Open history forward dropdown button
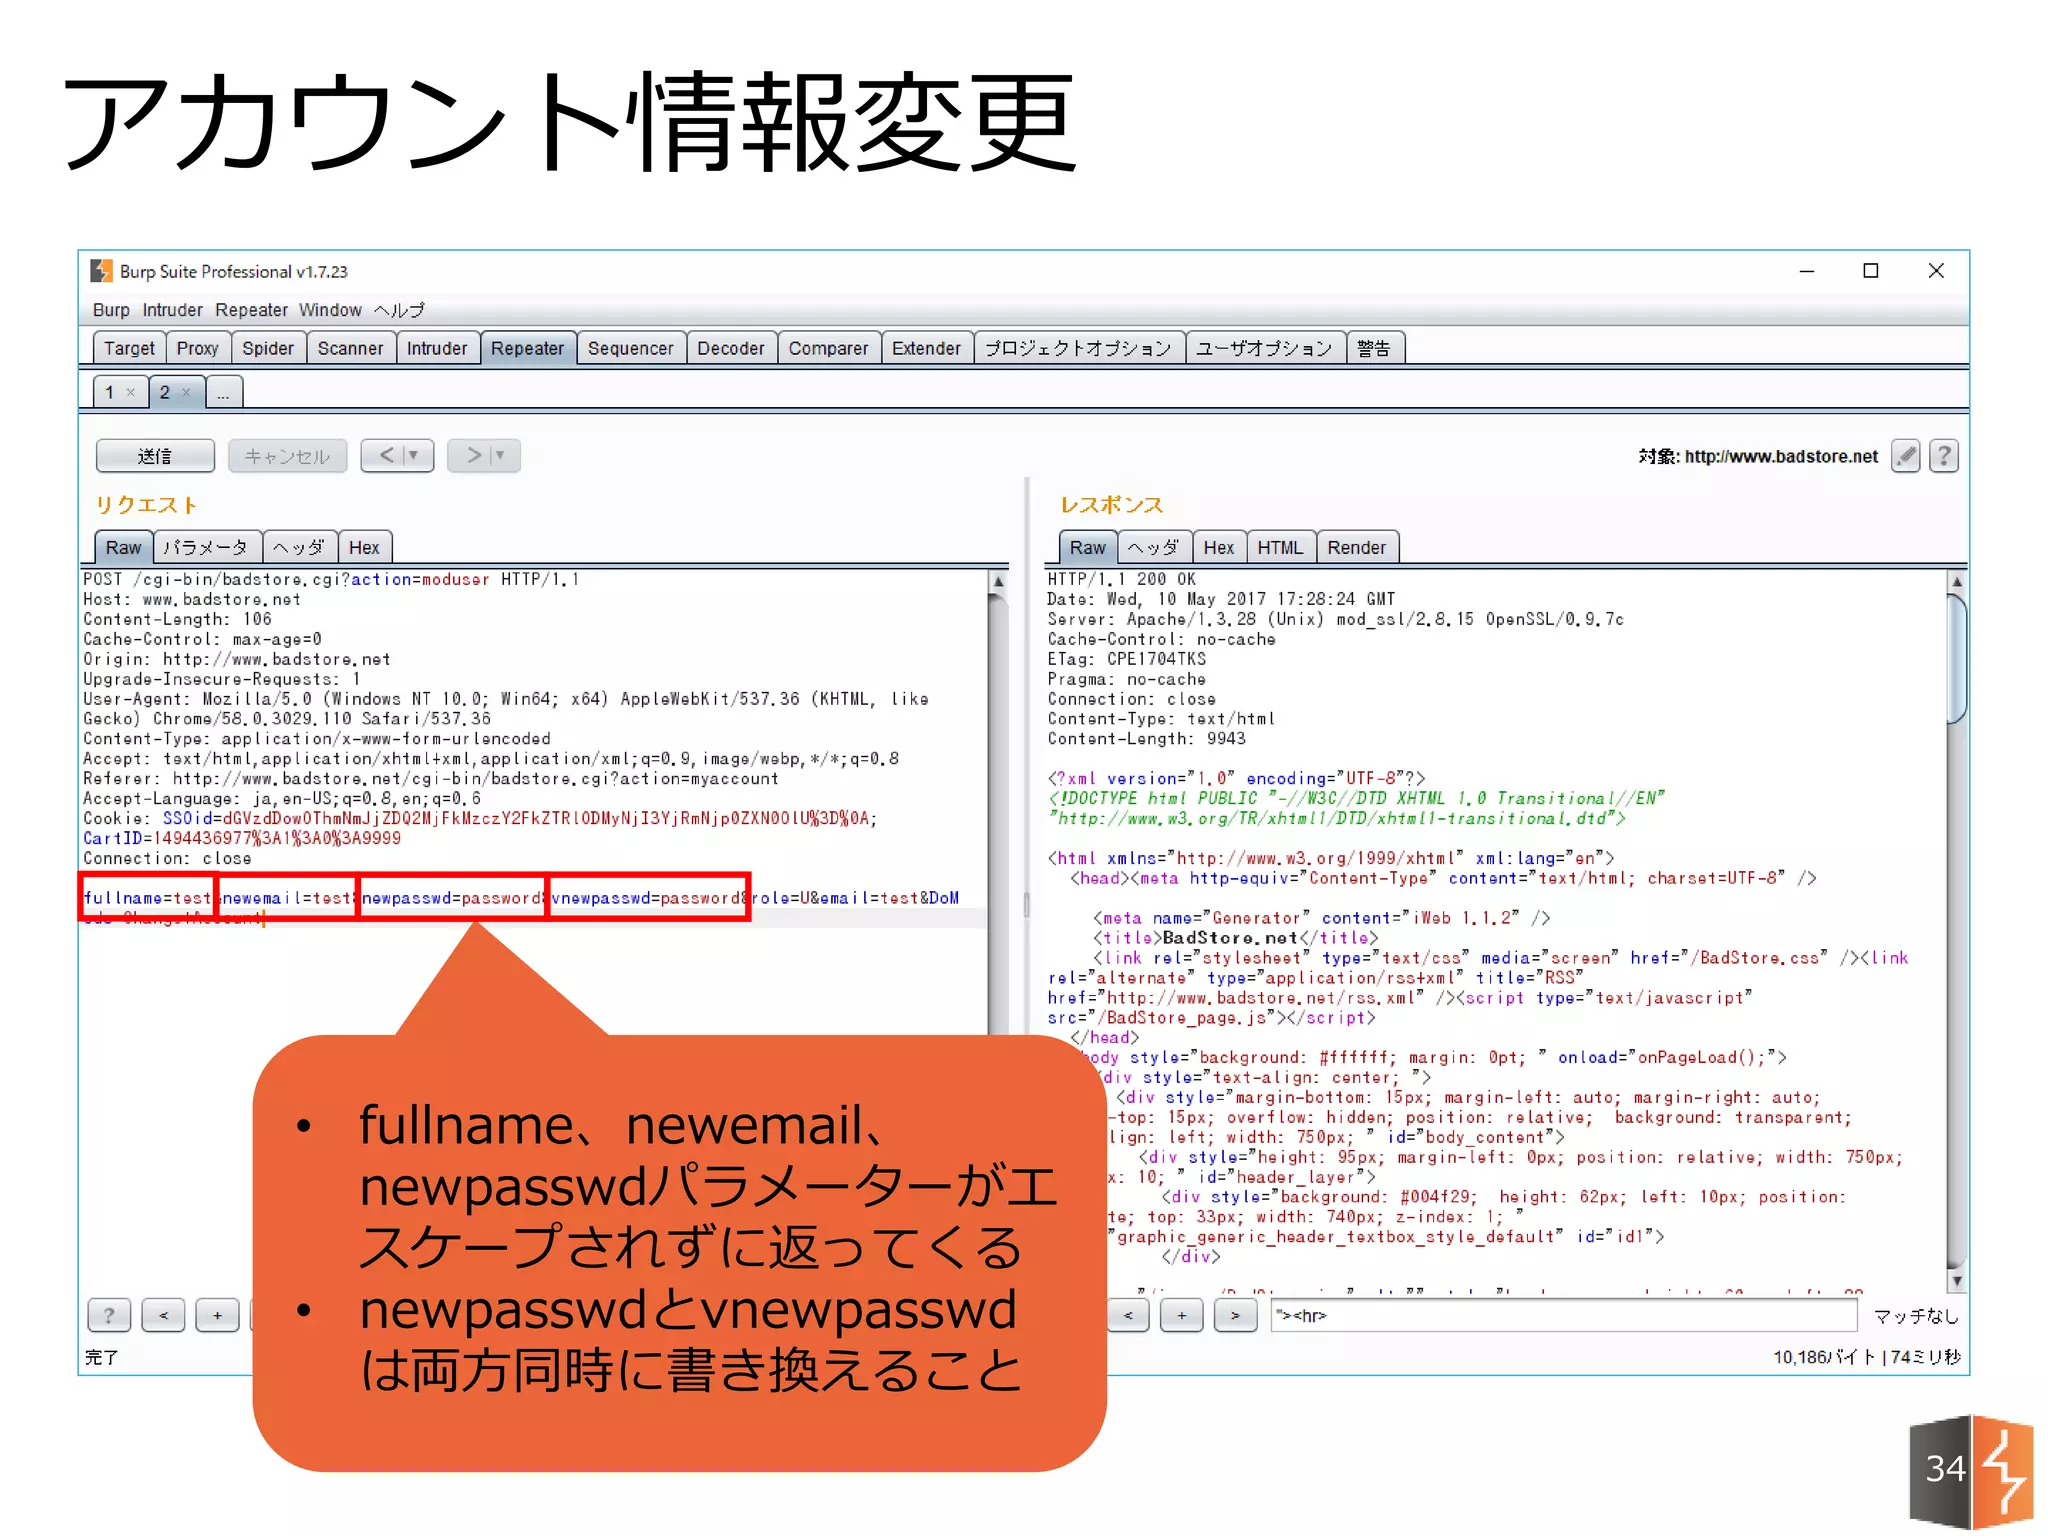 point(484,456)
